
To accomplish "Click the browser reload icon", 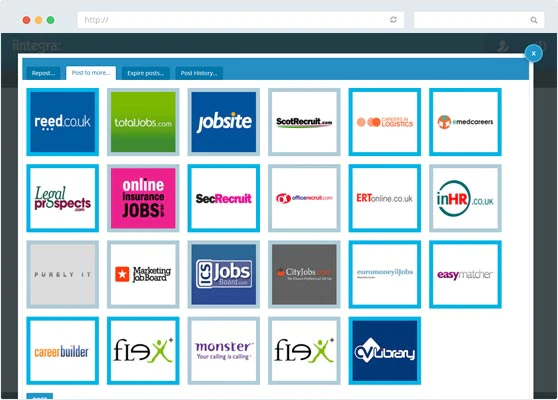I will [x=393, y=20].
